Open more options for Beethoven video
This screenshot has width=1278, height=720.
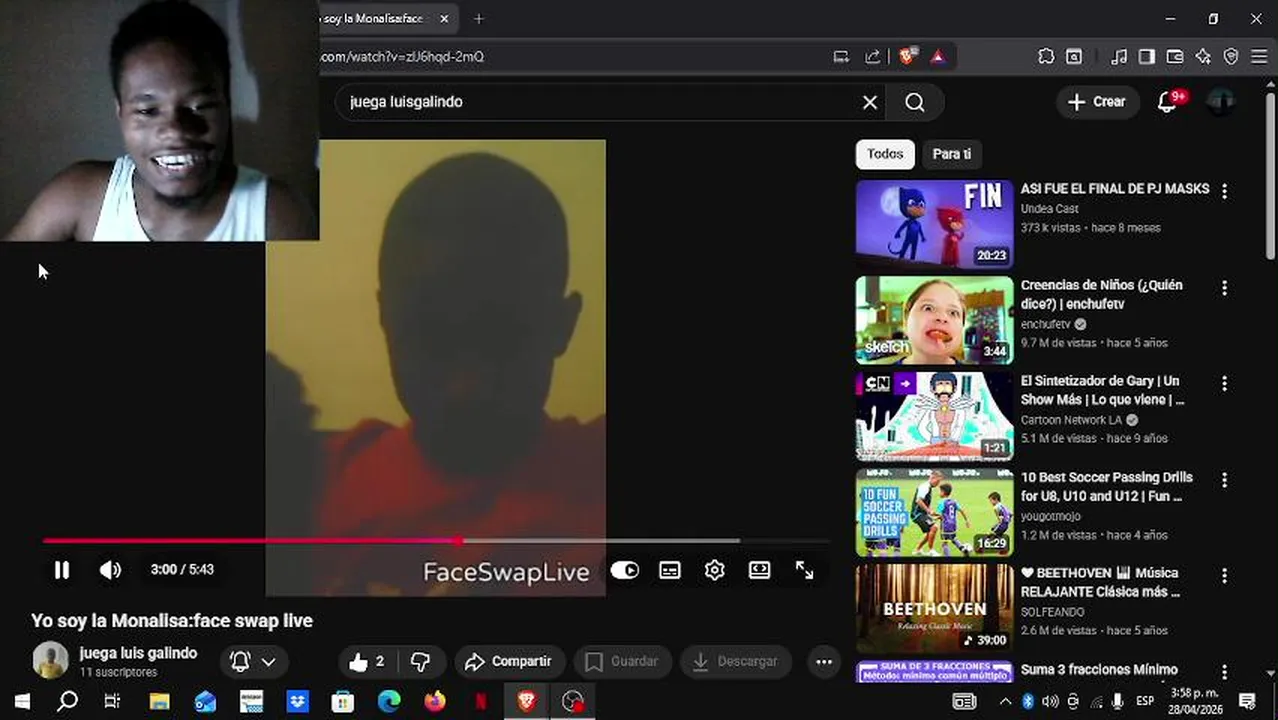(x=1224, y=576)
